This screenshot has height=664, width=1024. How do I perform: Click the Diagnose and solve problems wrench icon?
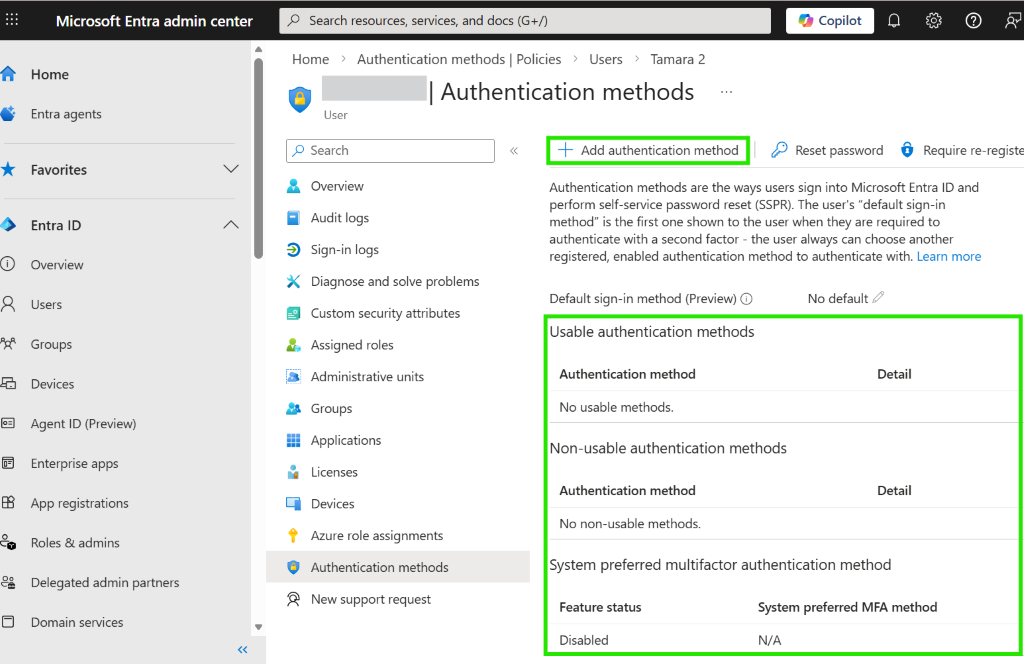coord(293,281)
